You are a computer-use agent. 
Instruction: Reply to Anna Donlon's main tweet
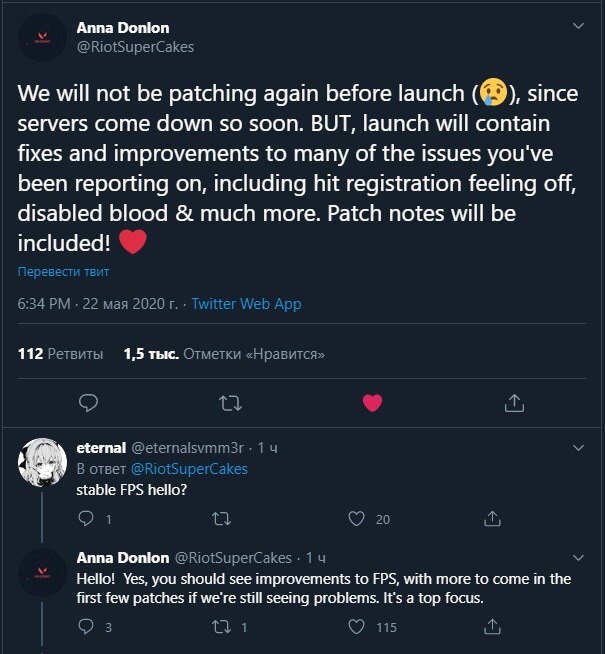[88, 402]
